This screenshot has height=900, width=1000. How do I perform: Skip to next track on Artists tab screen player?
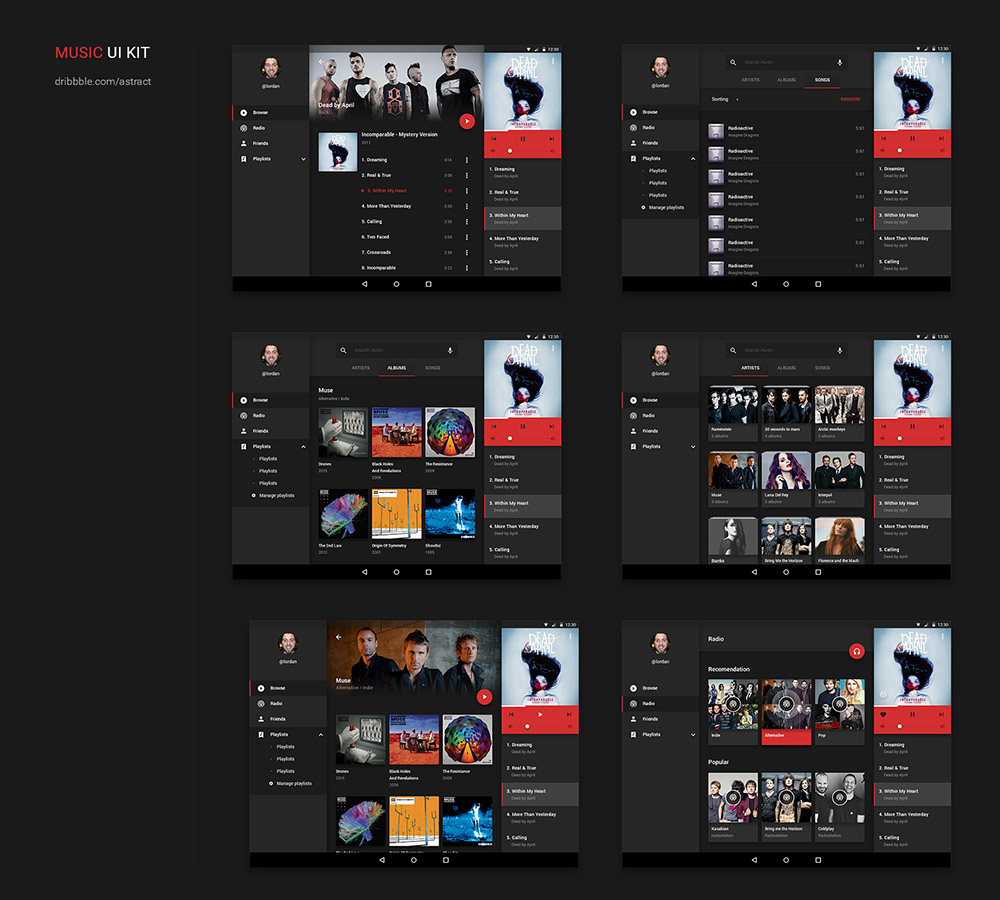click(941, 426)
